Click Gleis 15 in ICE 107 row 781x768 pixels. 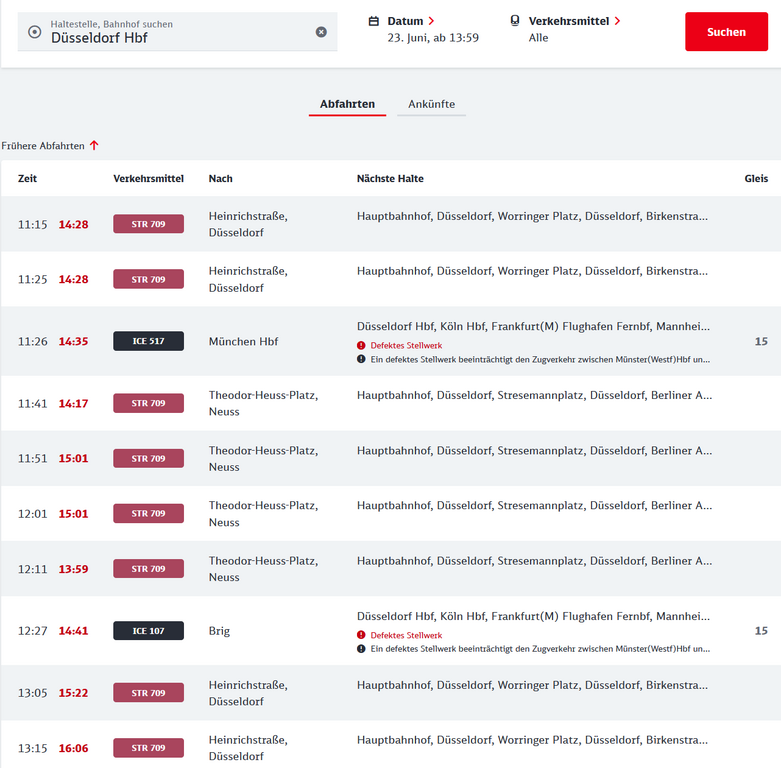(x=761, y=631)
